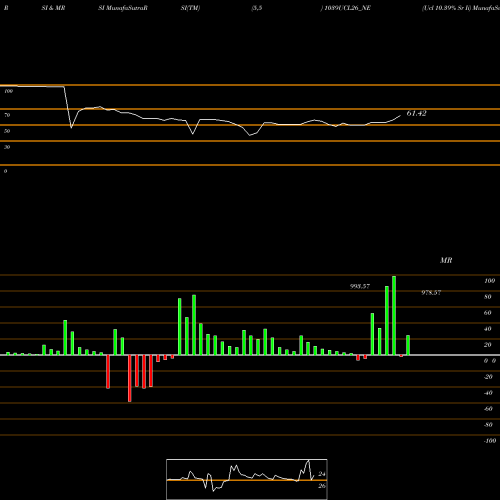
Task: Click the mini overview chart thumbnail
Action: tap(247, 479)
